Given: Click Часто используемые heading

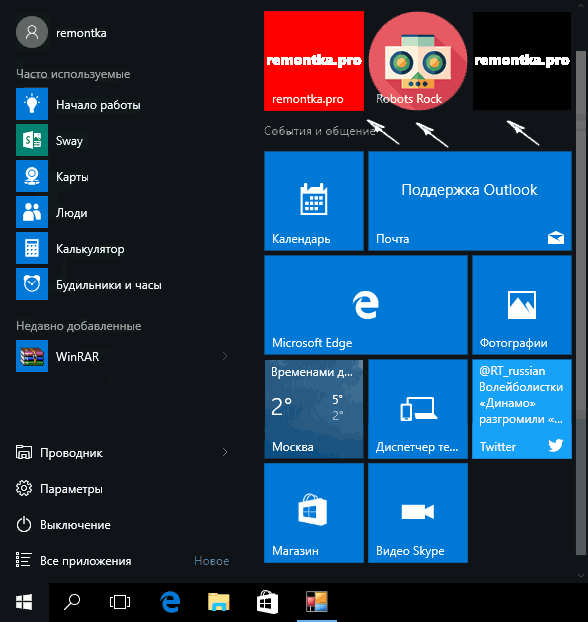Looking at the screenshot, I should click(73, 74).
